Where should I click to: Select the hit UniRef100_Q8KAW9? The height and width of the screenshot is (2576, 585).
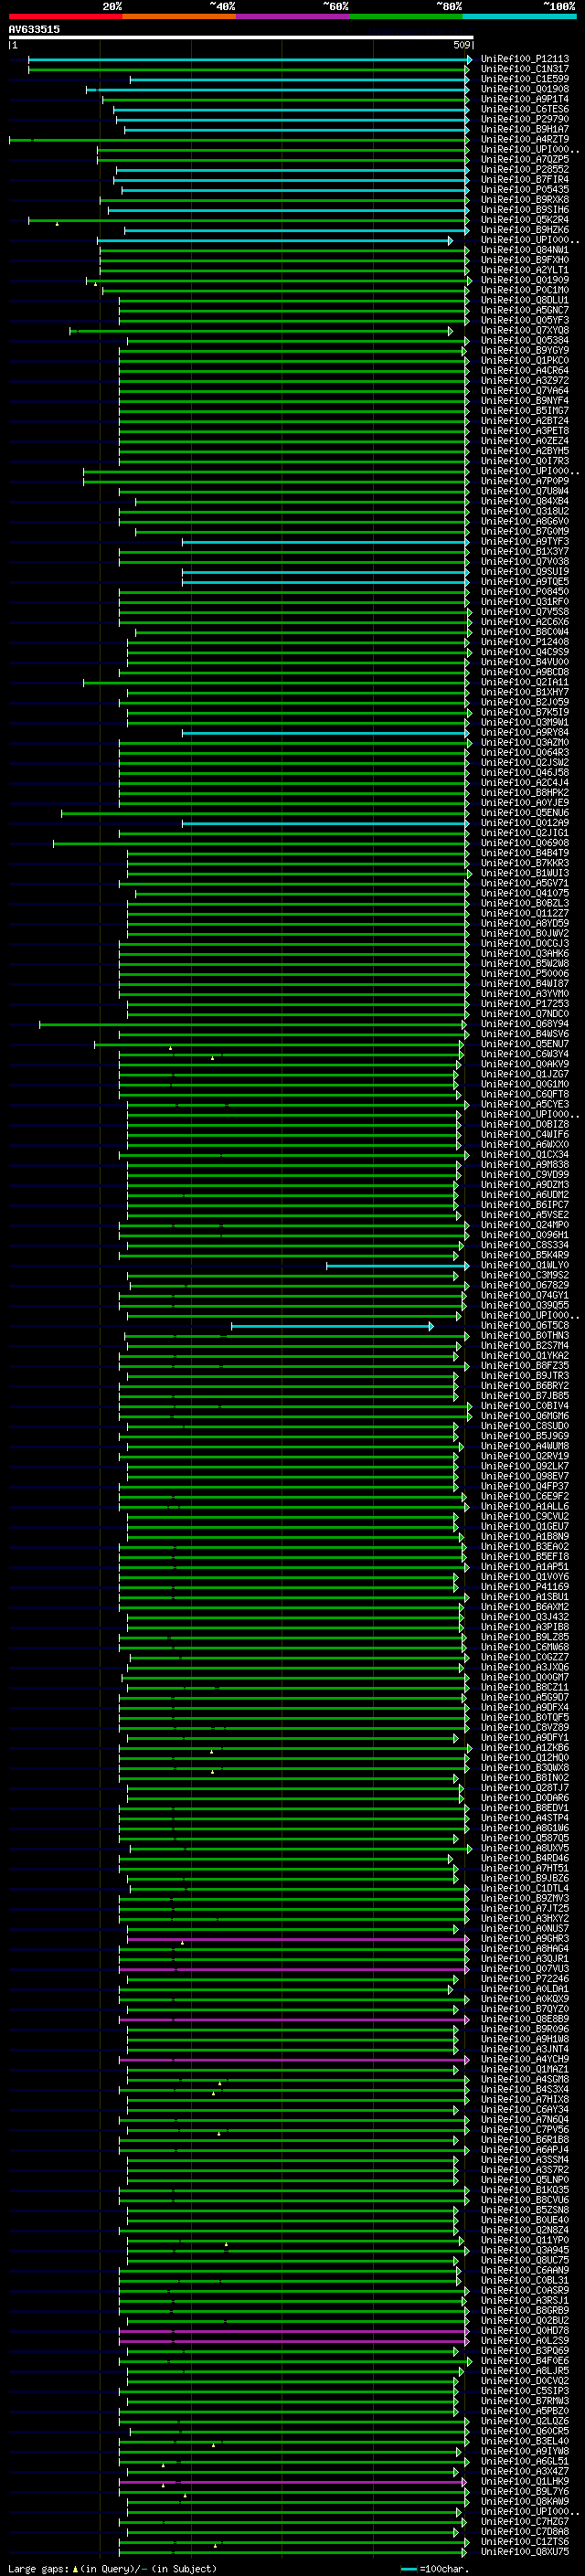[x=525, y=2501]
